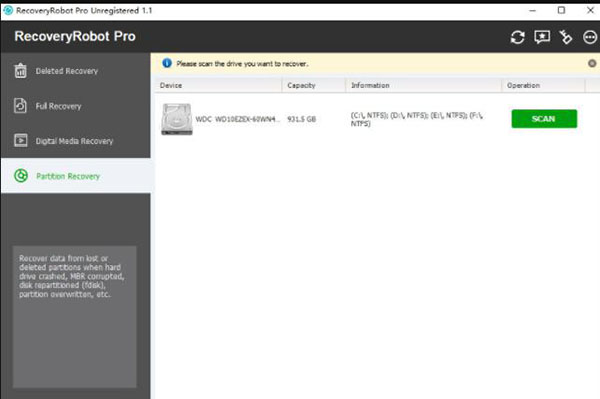Select the WDC hard drive thumbnail

pos(177,119)
